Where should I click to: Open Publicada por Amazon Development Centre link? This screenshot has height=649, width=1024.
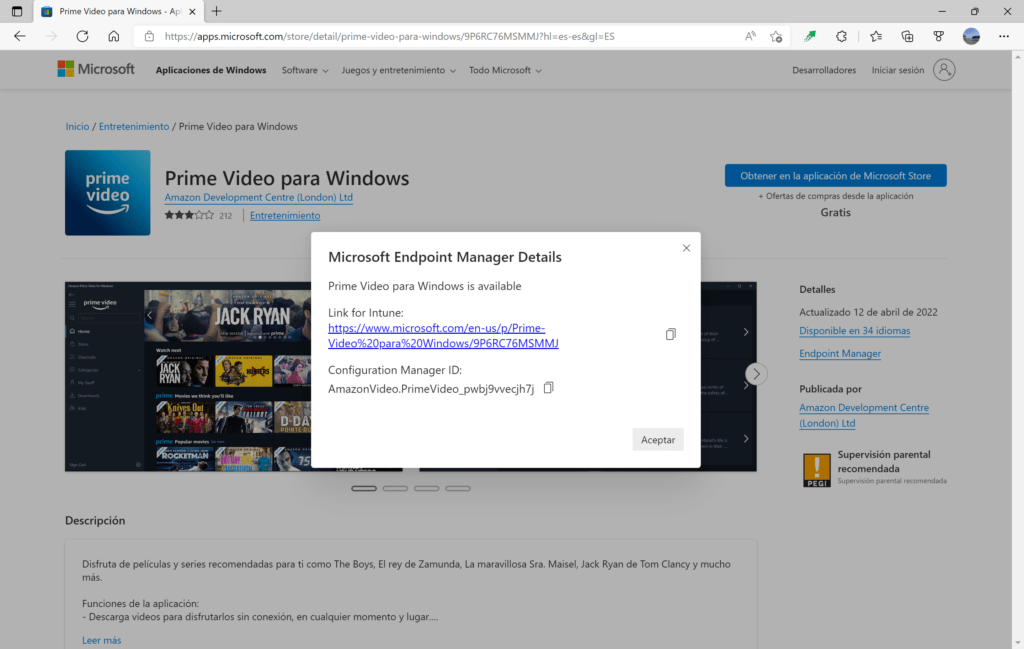(864, 415)
